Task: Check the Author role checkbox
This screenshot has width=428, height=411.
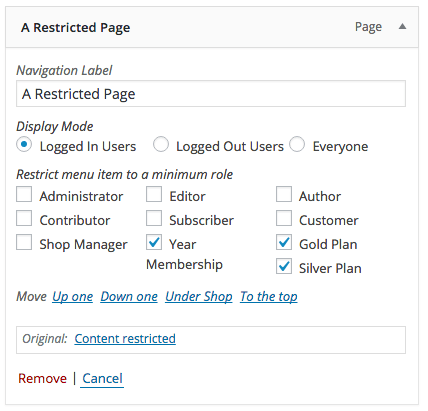Action: pyautogui.click(x=284, y=194)
